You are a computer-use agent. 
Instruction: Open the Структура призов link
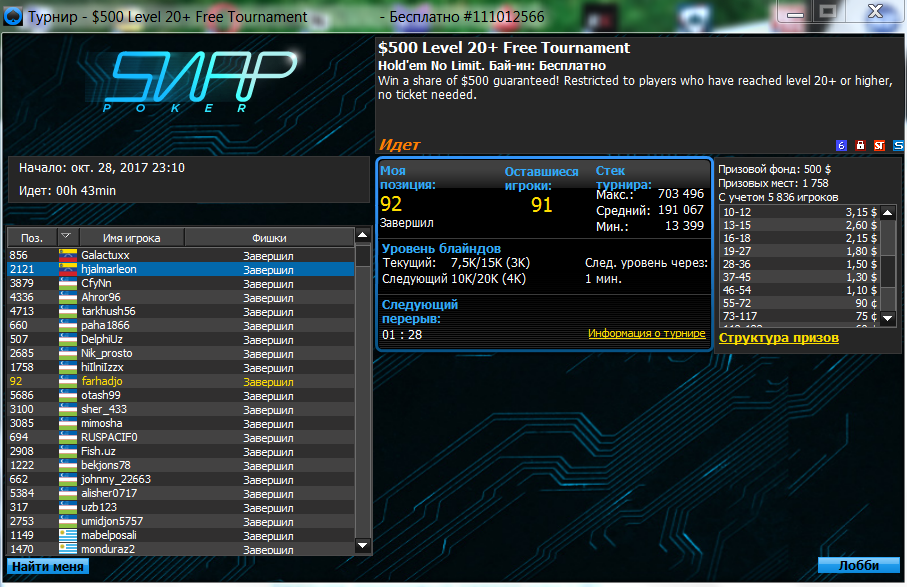(779, 338)
